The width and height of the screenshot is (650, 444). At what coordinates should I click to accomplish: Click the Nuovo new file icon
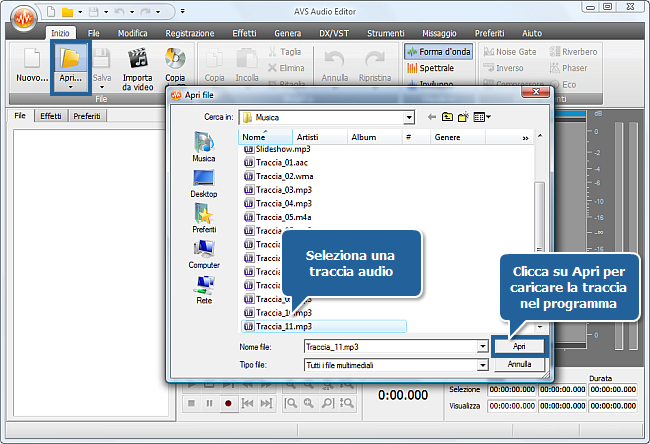tap(31, 60)
